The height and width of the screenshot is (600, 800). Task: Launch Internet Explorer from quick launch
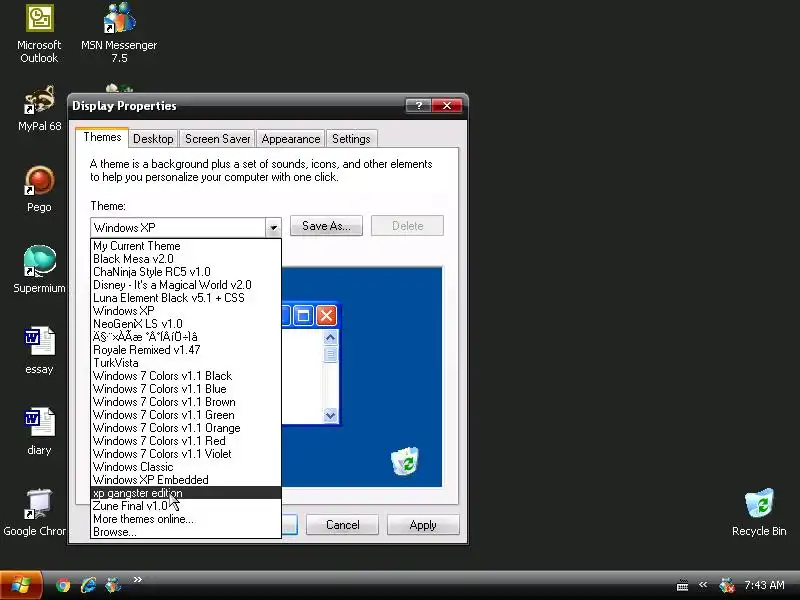click(x=88, y=585)
